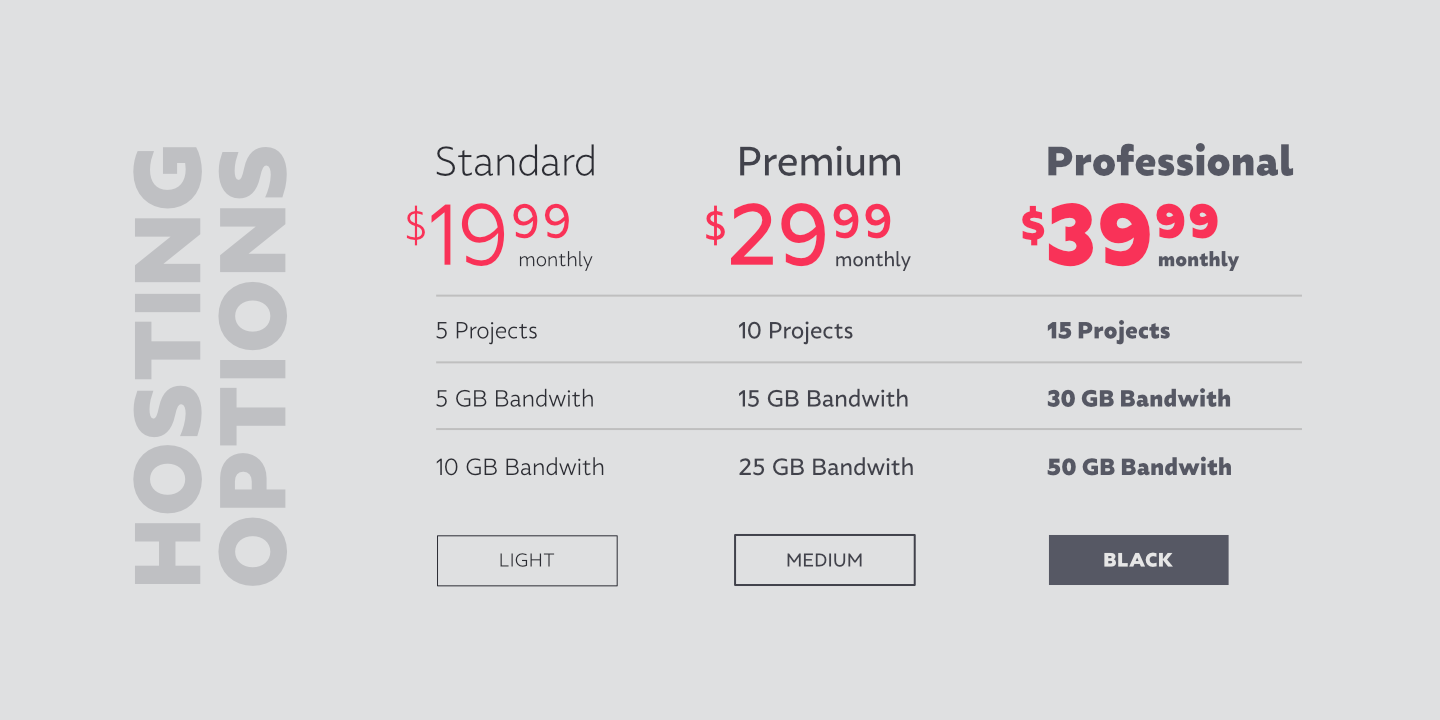Select the 10 Projects feature text
Screen dimensions: 1440x720
[x=795, y=331]
